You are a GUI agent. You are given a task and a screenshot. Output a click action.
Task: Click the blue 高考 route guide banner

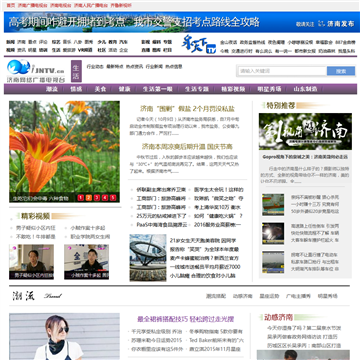tap(182, 22)
